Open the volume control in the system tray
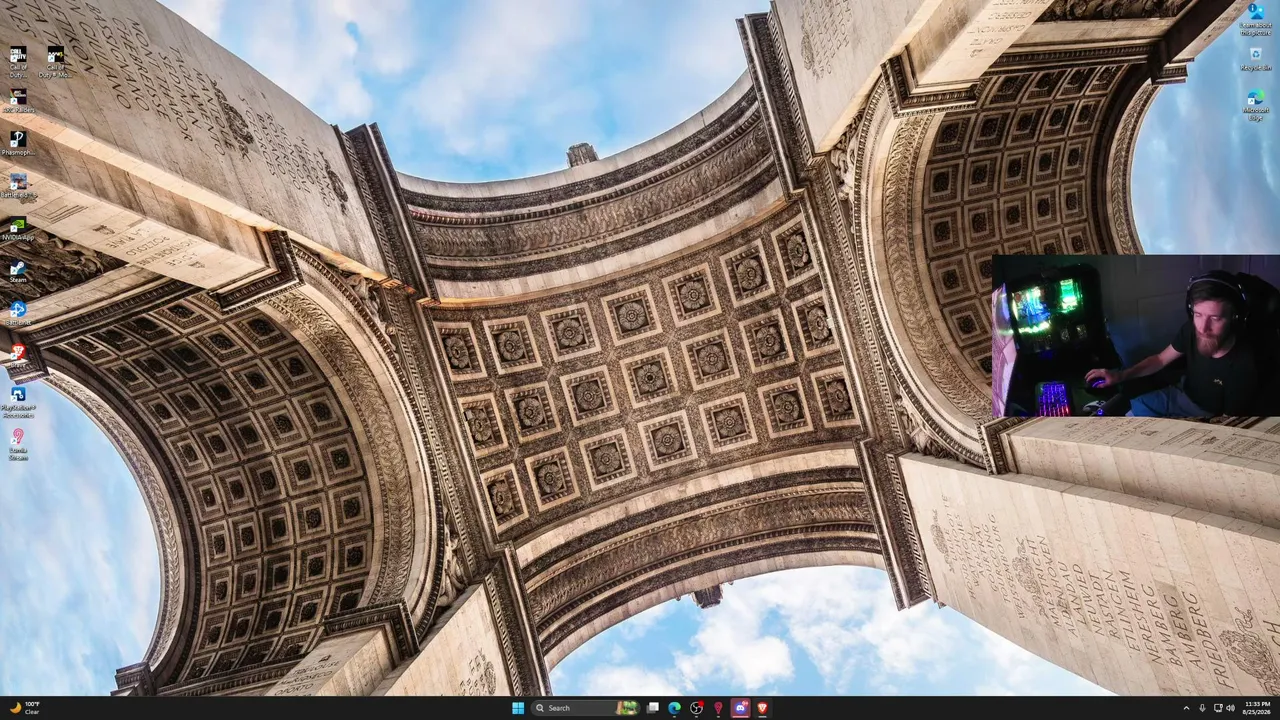This screenshot has height=720, width=1280. pos(1230,708)
